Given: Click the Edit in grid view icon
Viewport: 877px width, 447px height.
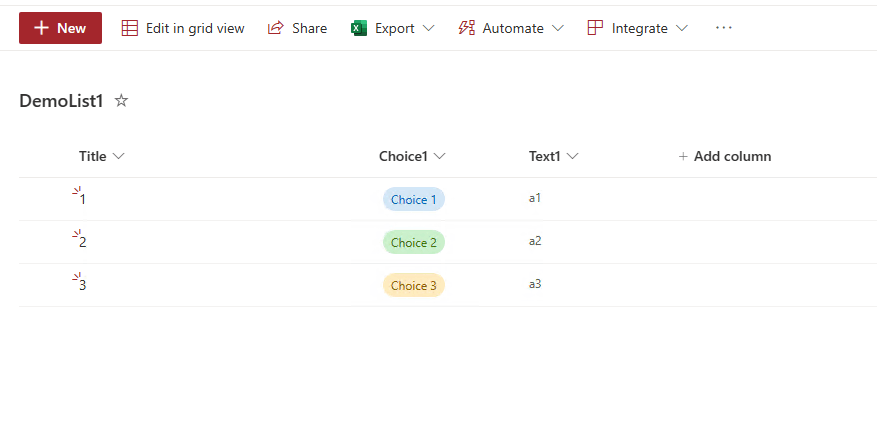Looking at the screenshot, I should (x=130, y=28).
